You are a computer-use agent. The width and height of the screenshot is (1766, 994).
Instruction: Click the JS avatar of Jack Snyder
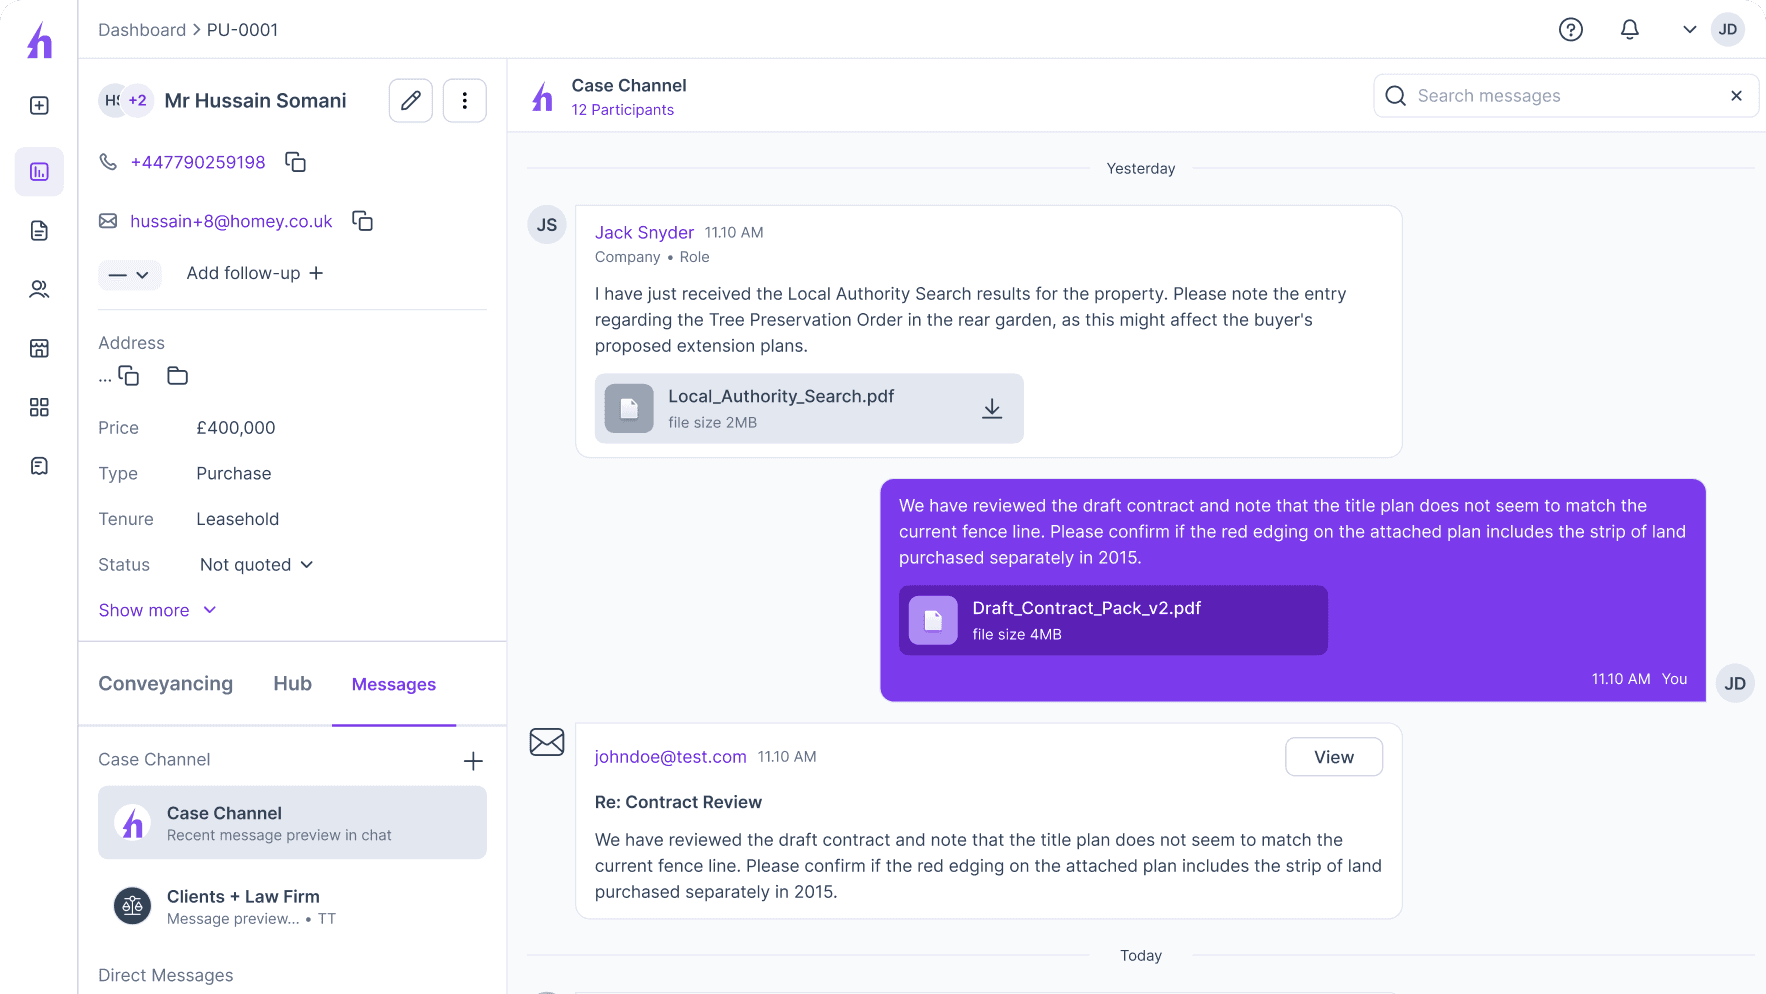[x=547, y=225]
